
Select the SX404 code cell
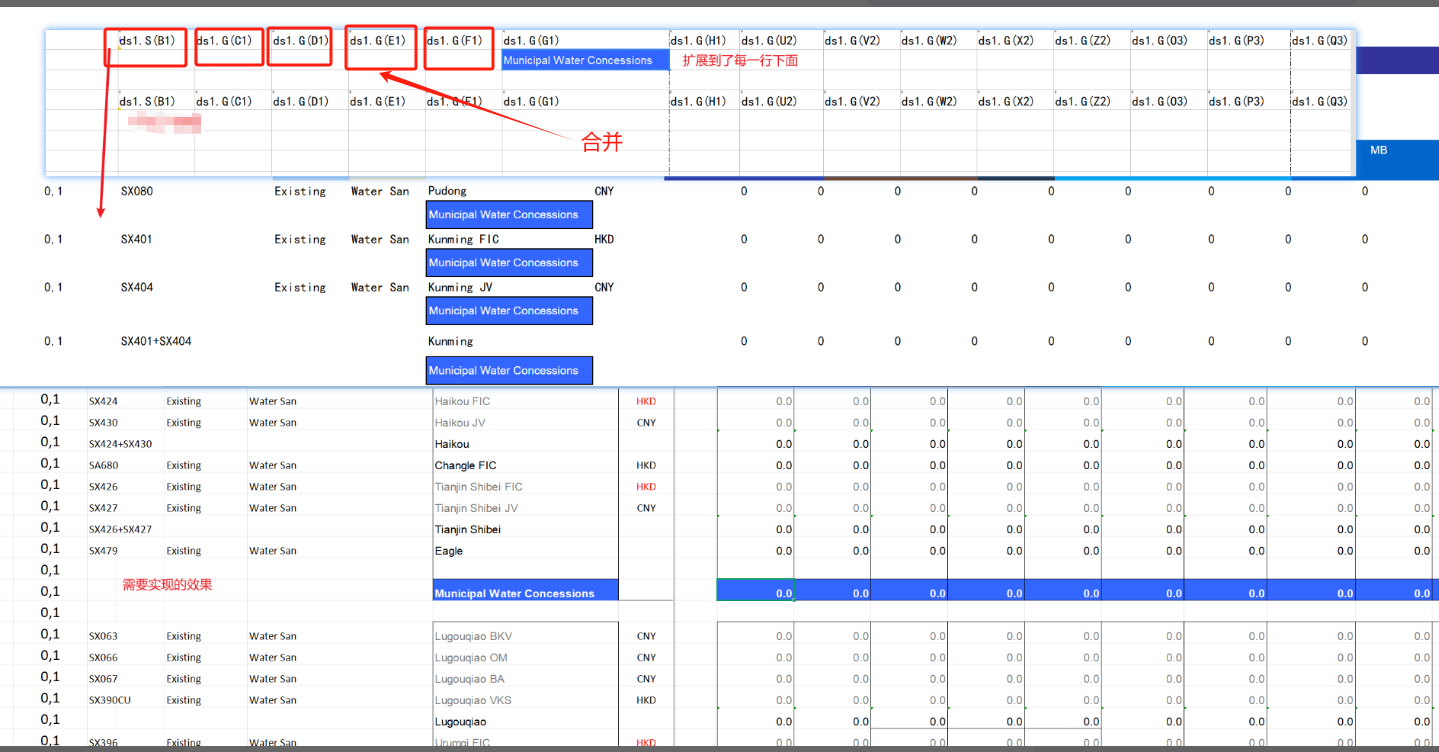coord(137,287)
